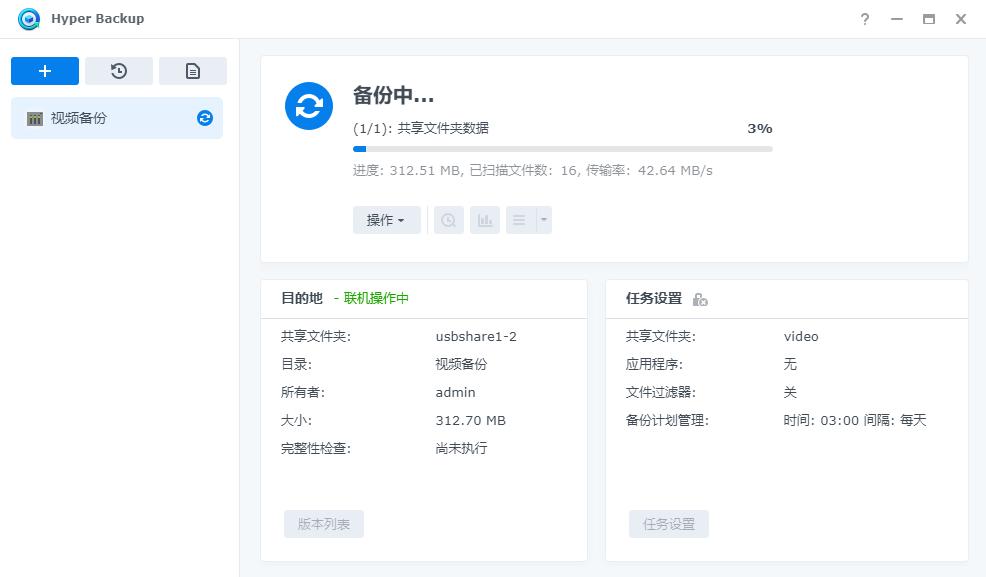
Task: Click the blue + create backup task button
Action: (44, 70)
